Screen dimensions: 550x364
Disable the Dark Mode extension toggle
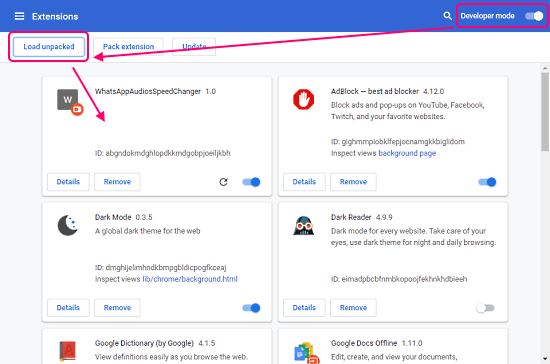click(251, 308)
